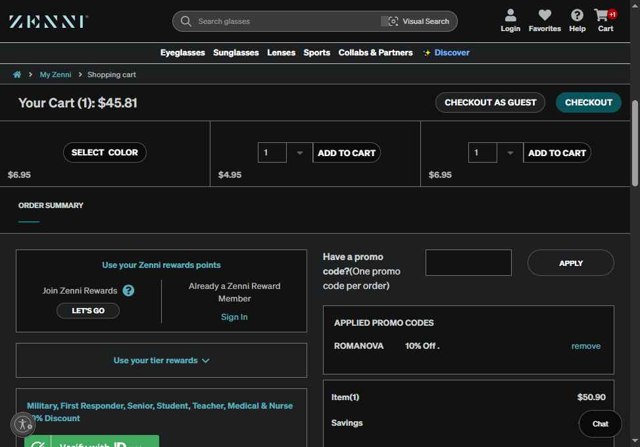Add the right-hand $6.95 item to cart
The image size is (640, 447).
click(557, 153)
